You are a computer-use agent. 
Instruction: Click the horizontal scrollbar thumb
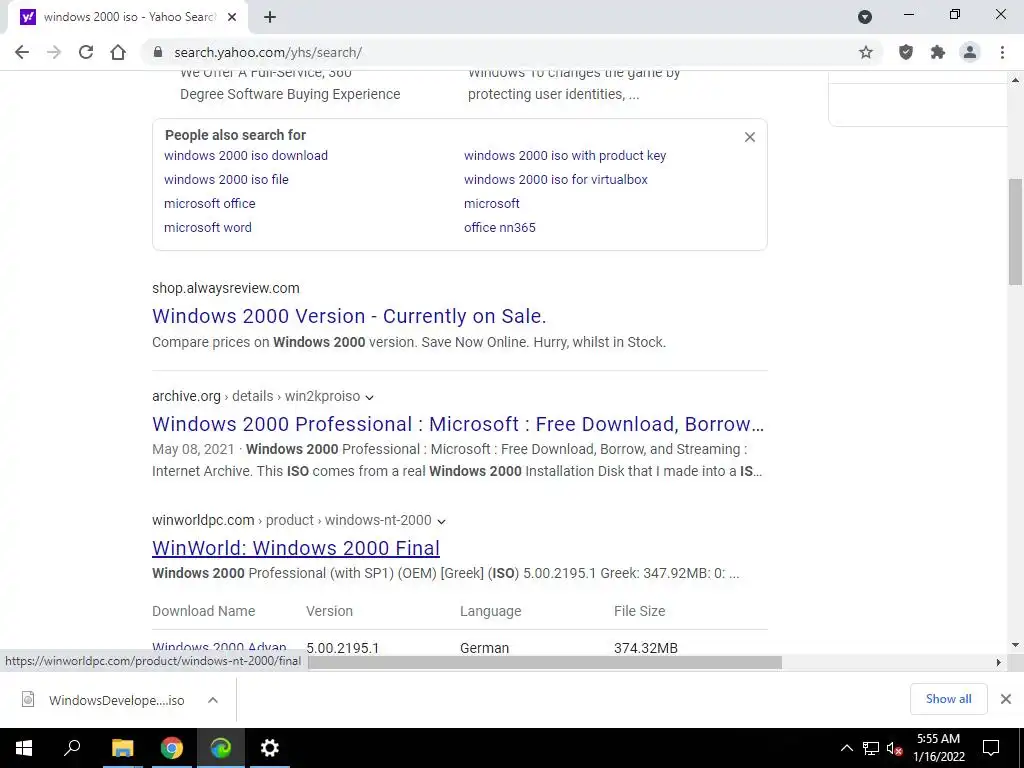(x=545, y=662)
